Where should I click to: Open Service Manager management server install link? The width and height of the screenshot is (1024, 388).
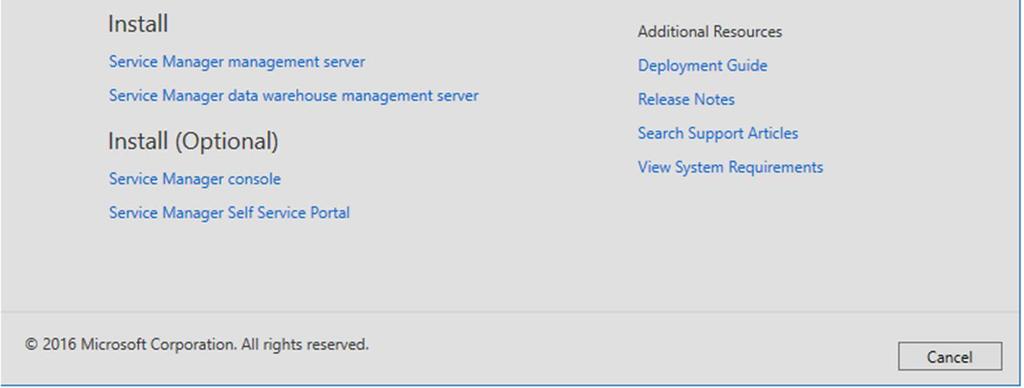point(236,62)
